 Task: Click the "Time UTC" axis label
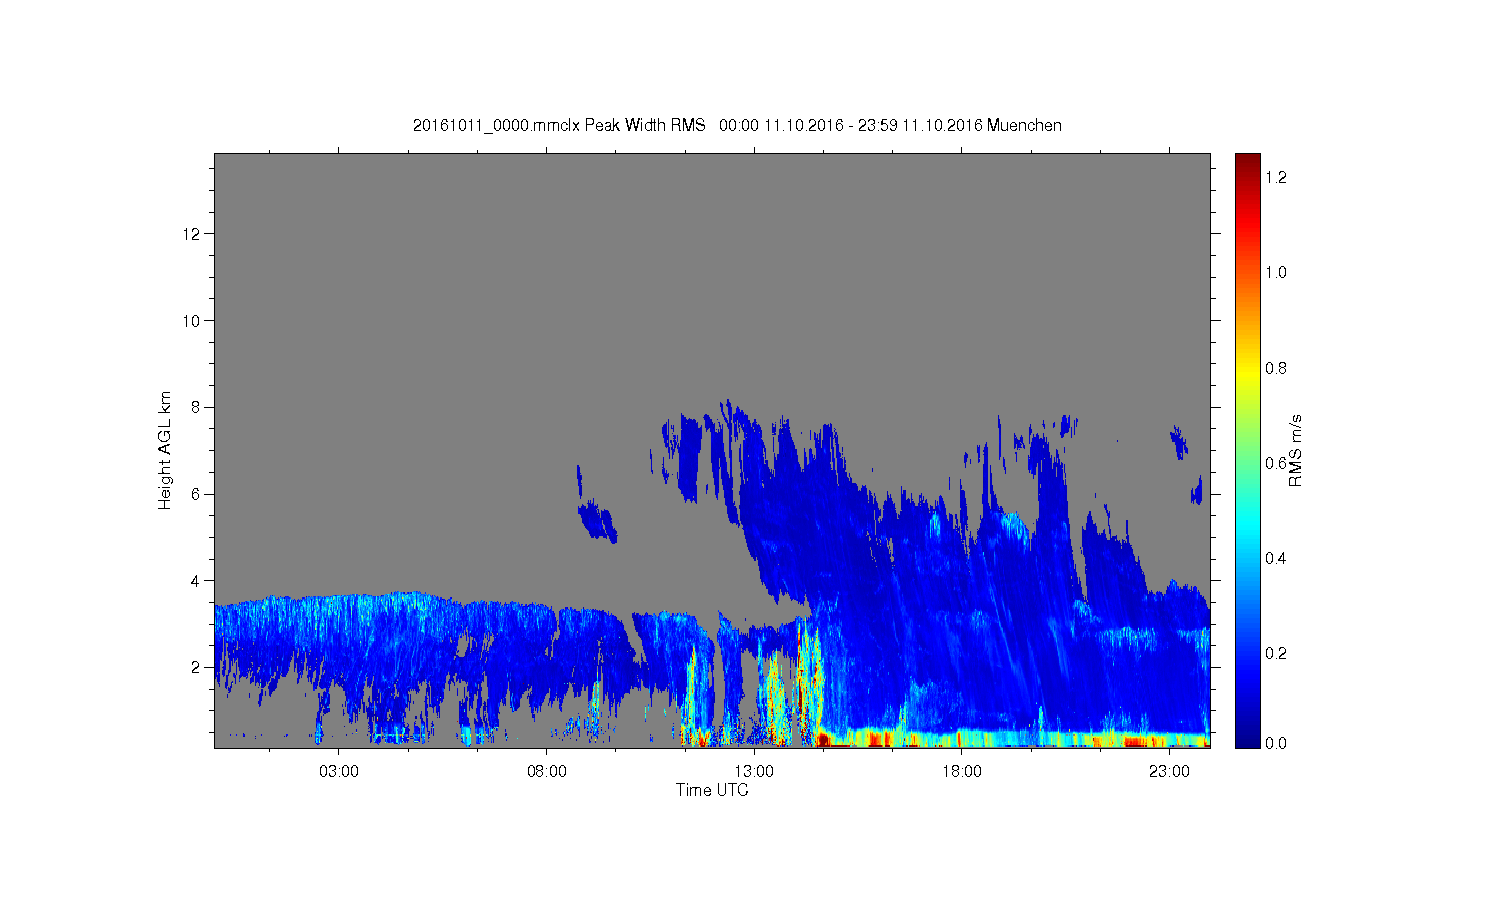712,790
